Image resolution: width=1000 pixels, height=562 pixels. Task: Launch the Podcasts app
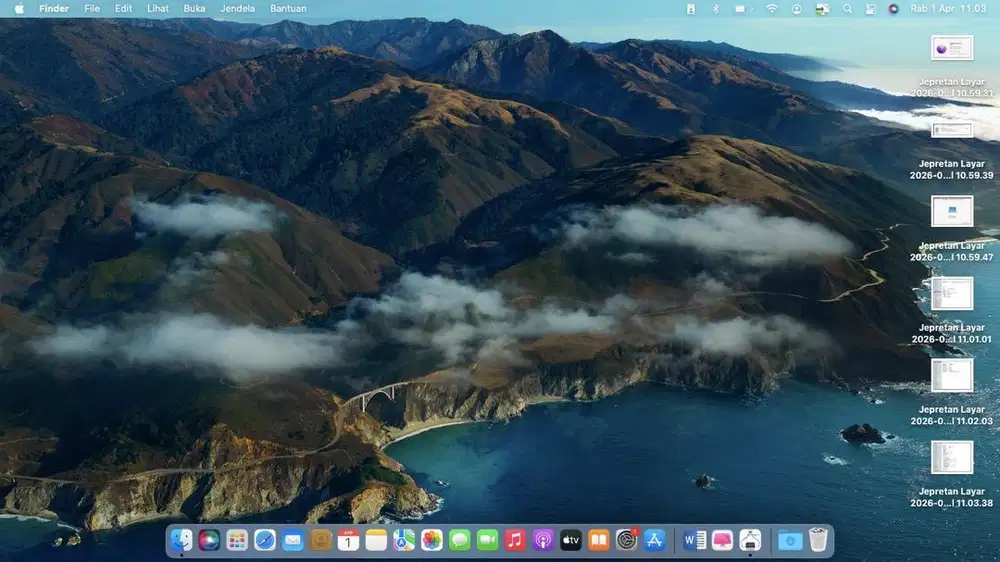[543, 540]
